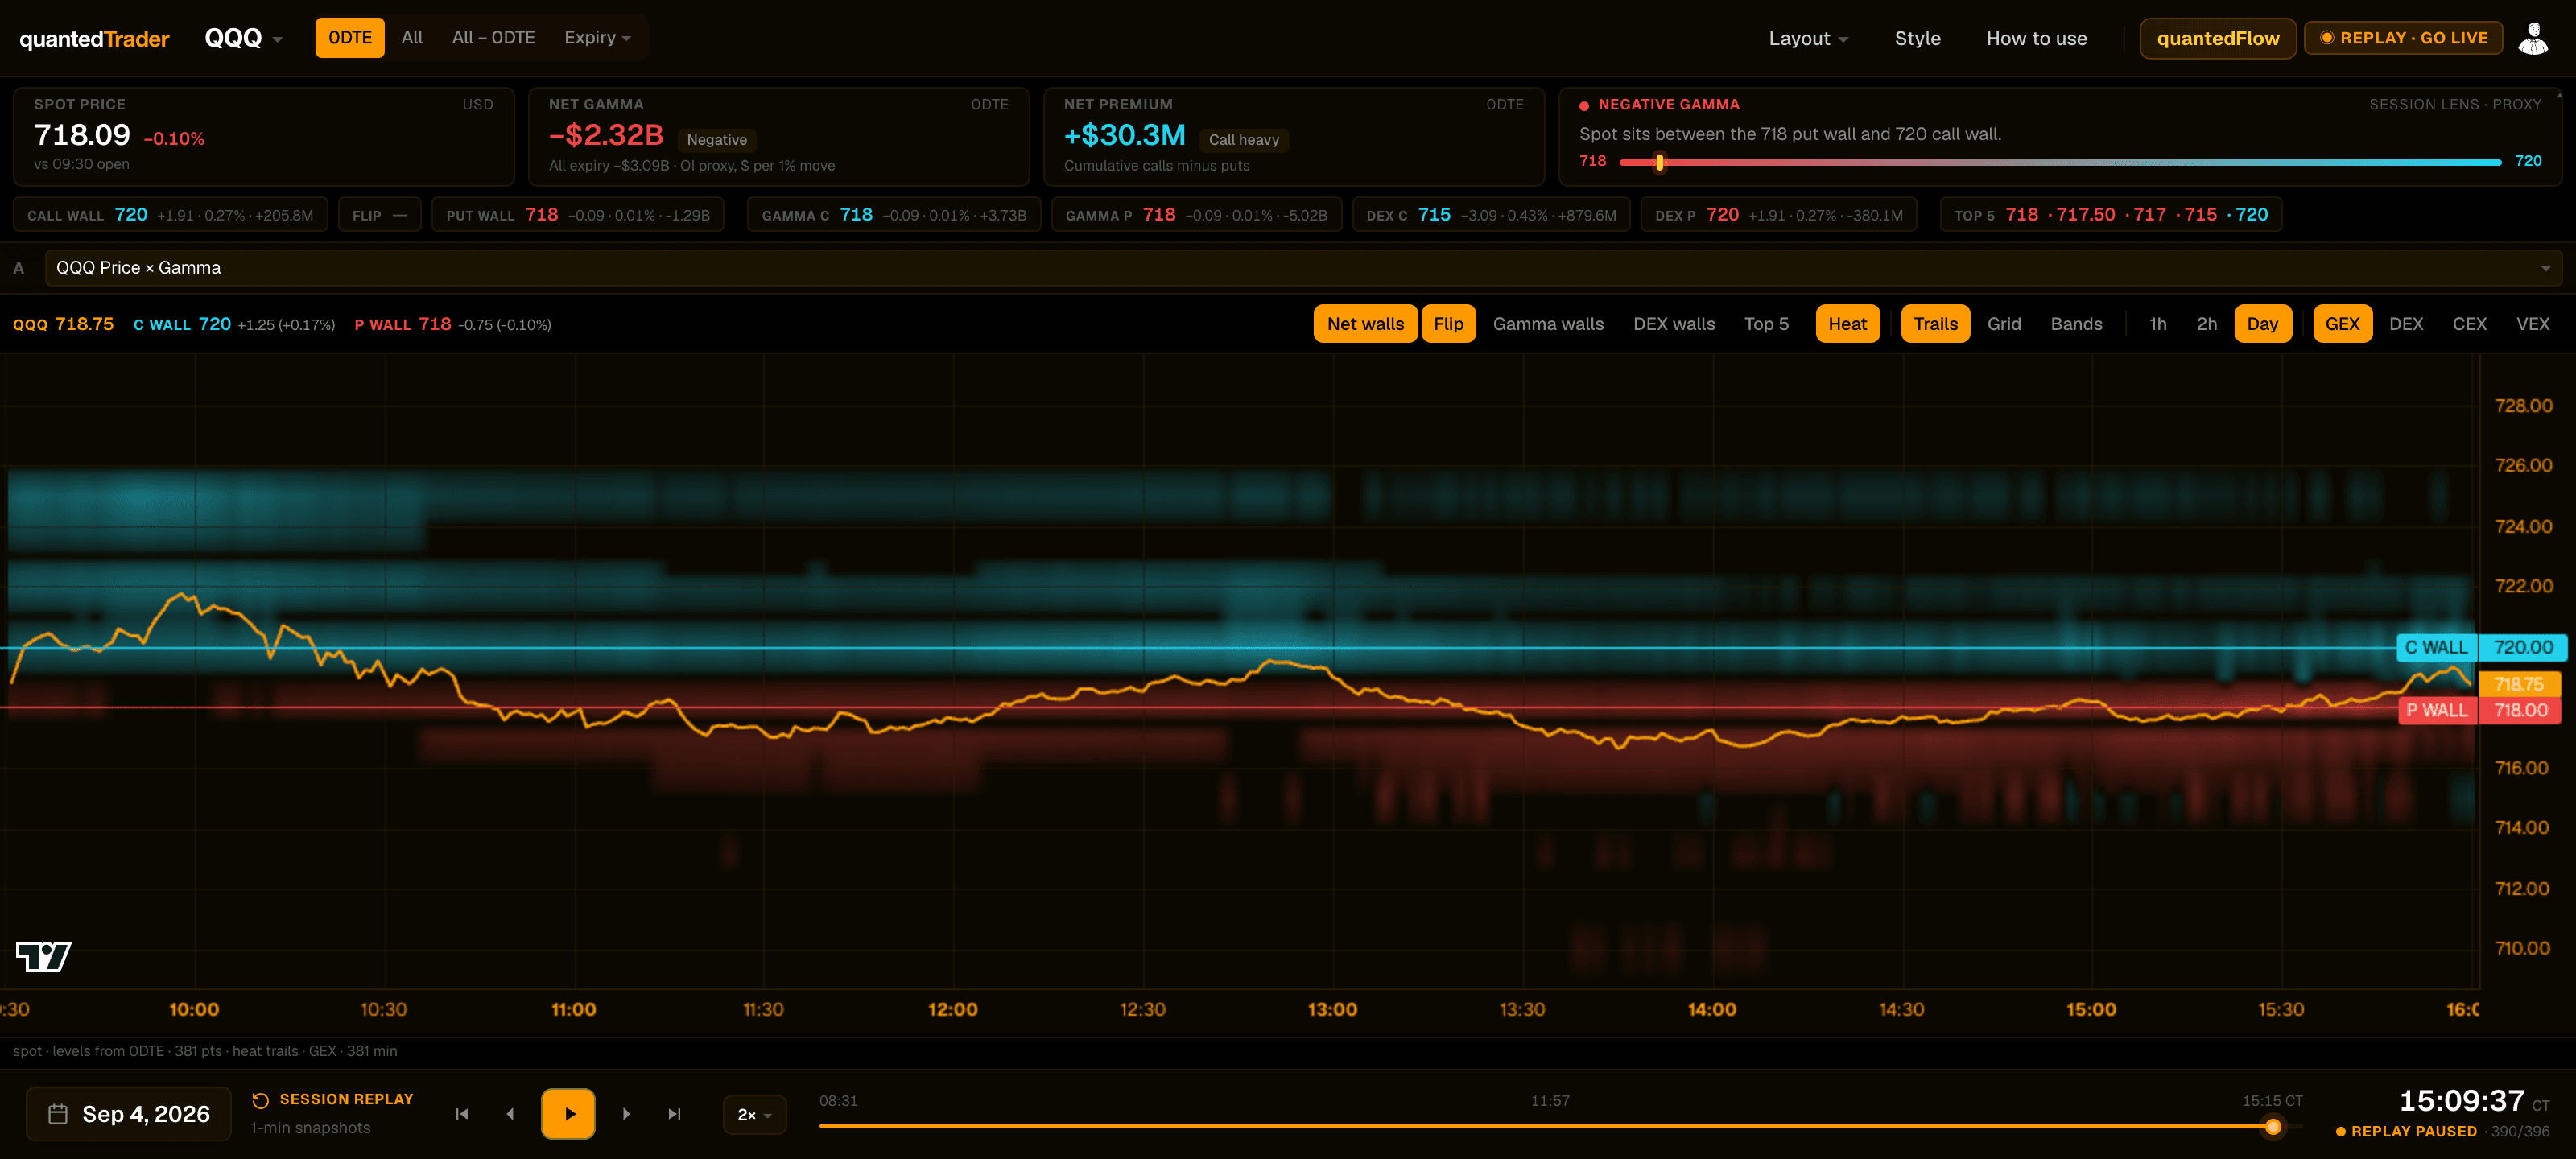Enable Top 5 levels overlay

click(1766, 324)
